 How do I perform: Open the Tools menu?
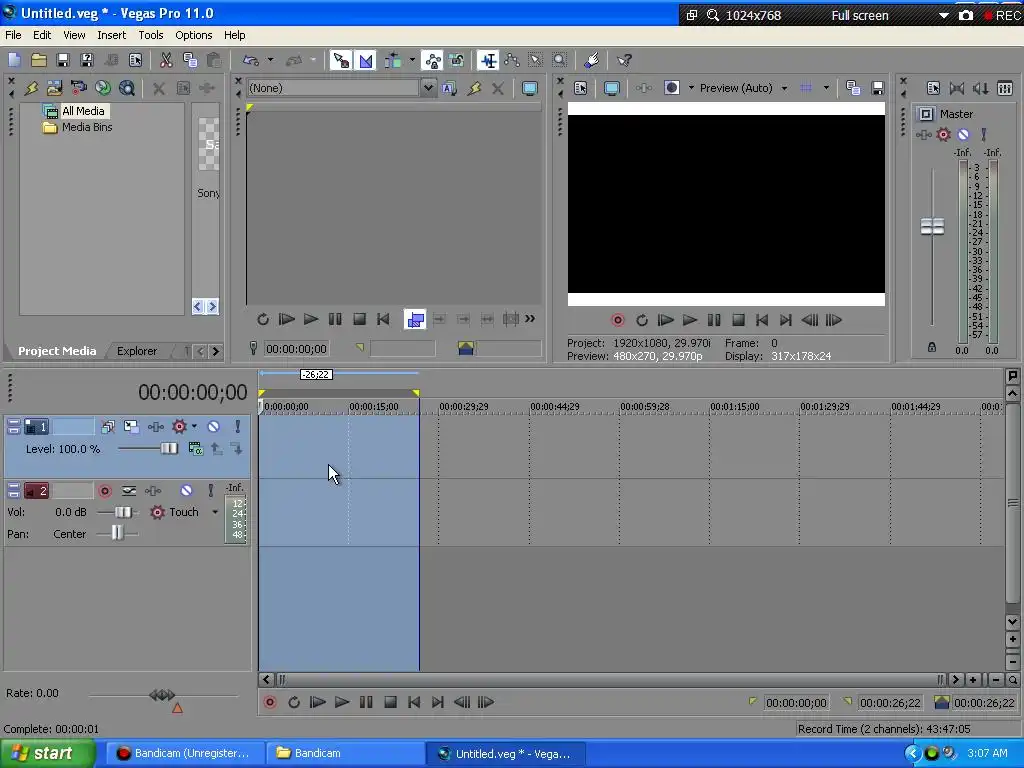(x=151, y=35)
